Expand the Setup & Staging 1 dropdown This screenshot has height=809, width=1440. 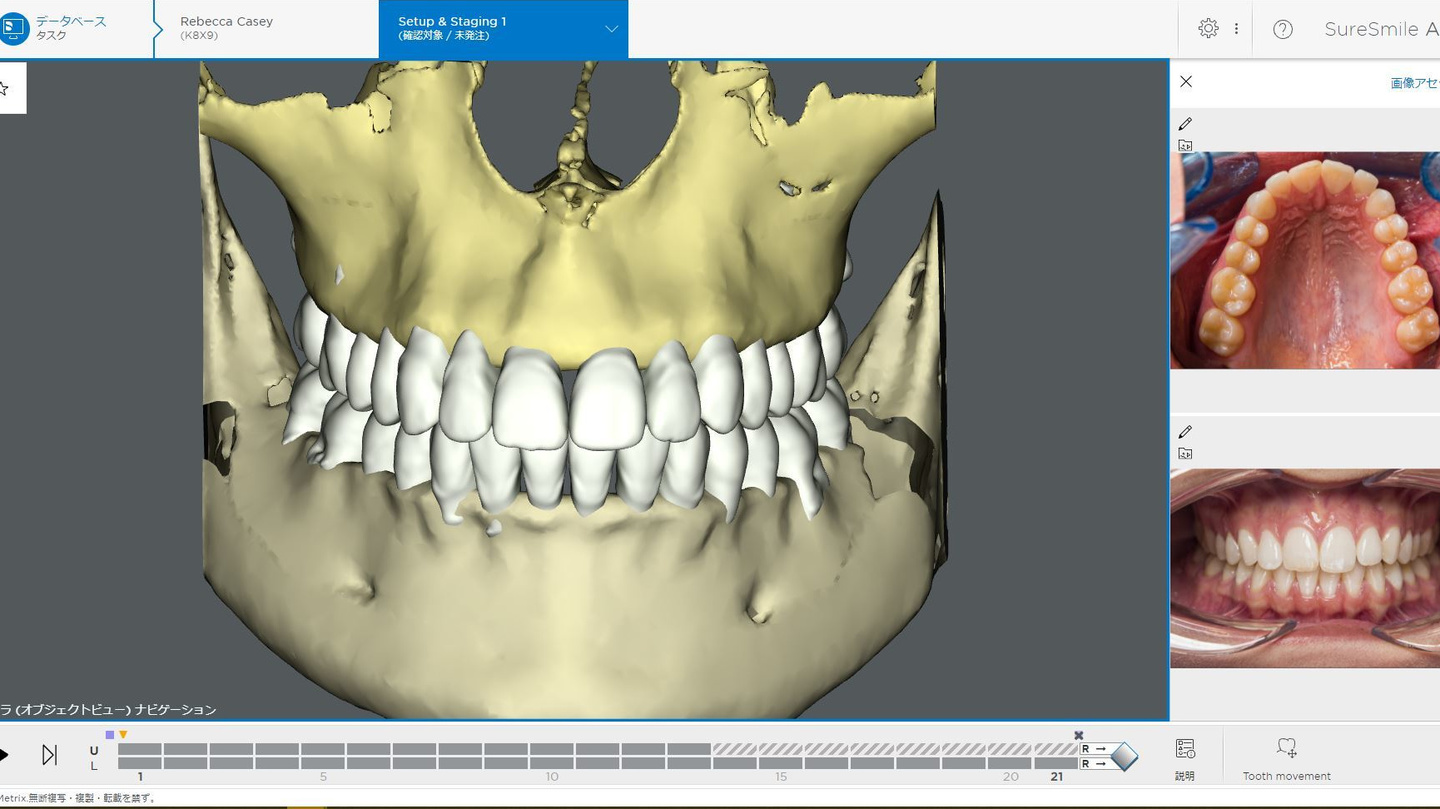coord(611,29)
